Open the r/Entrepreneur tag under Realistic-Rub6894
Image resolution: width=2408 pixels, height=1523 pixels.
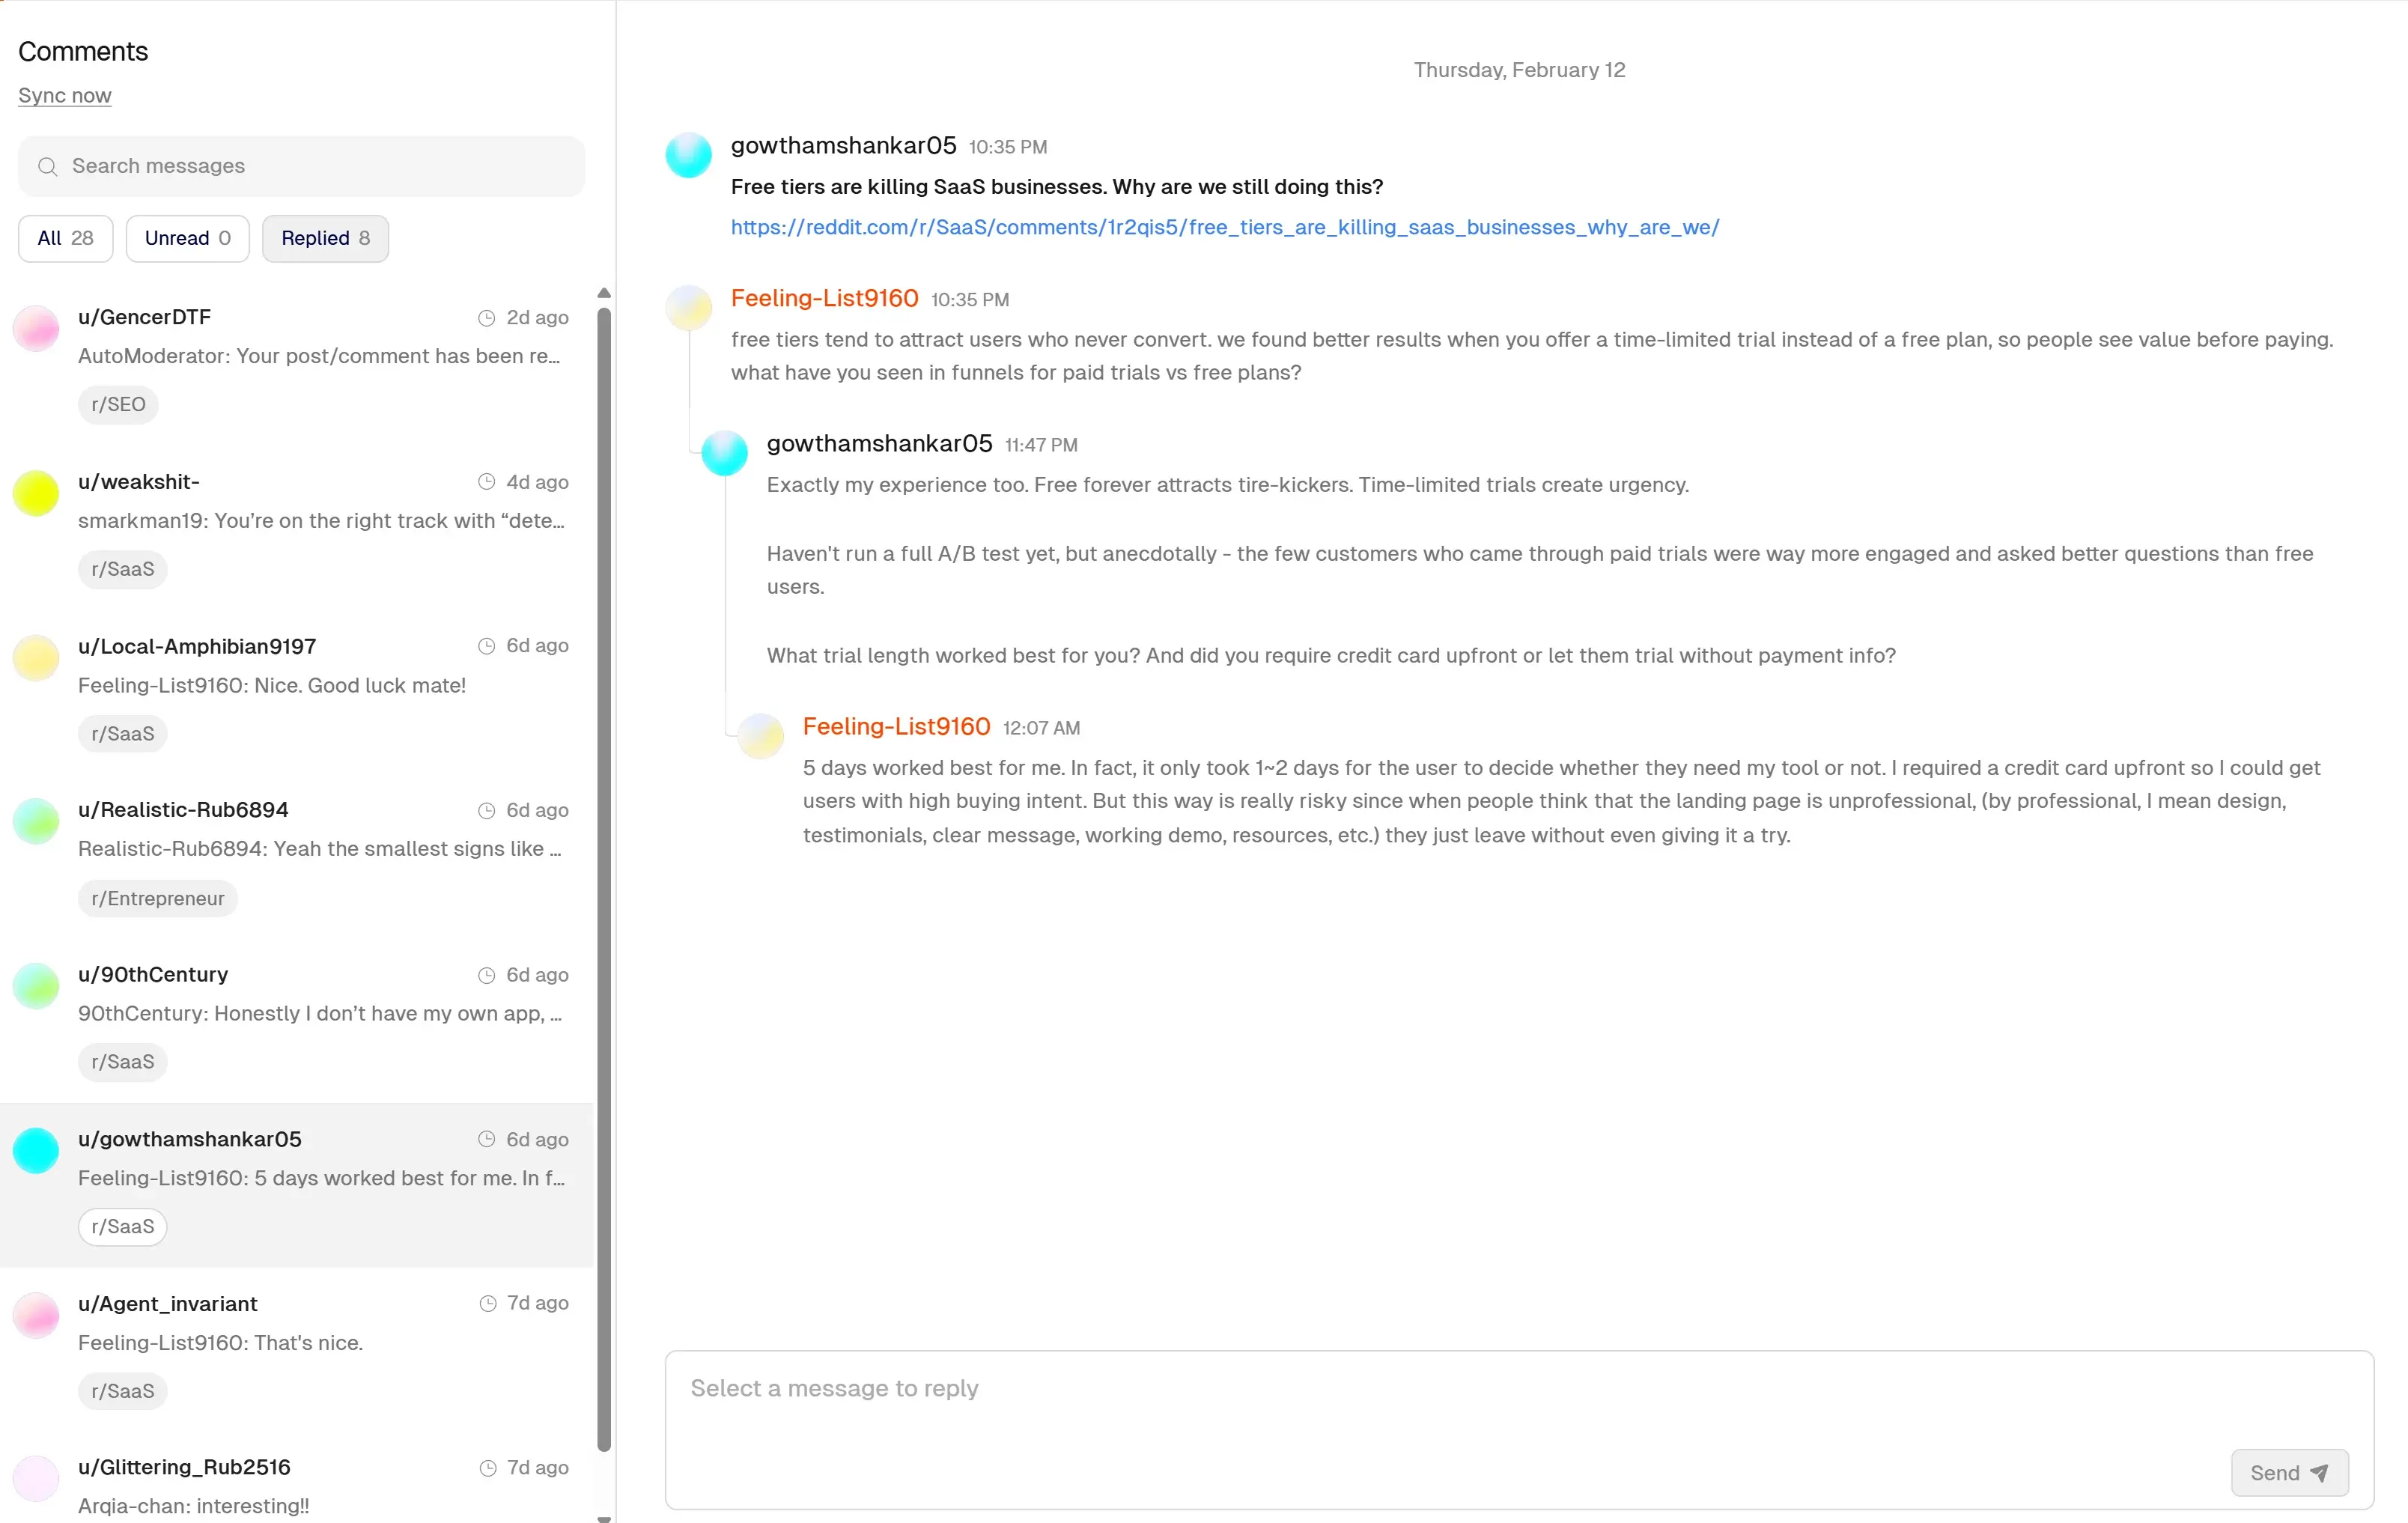pyautogui.click(x=156, y=898)
